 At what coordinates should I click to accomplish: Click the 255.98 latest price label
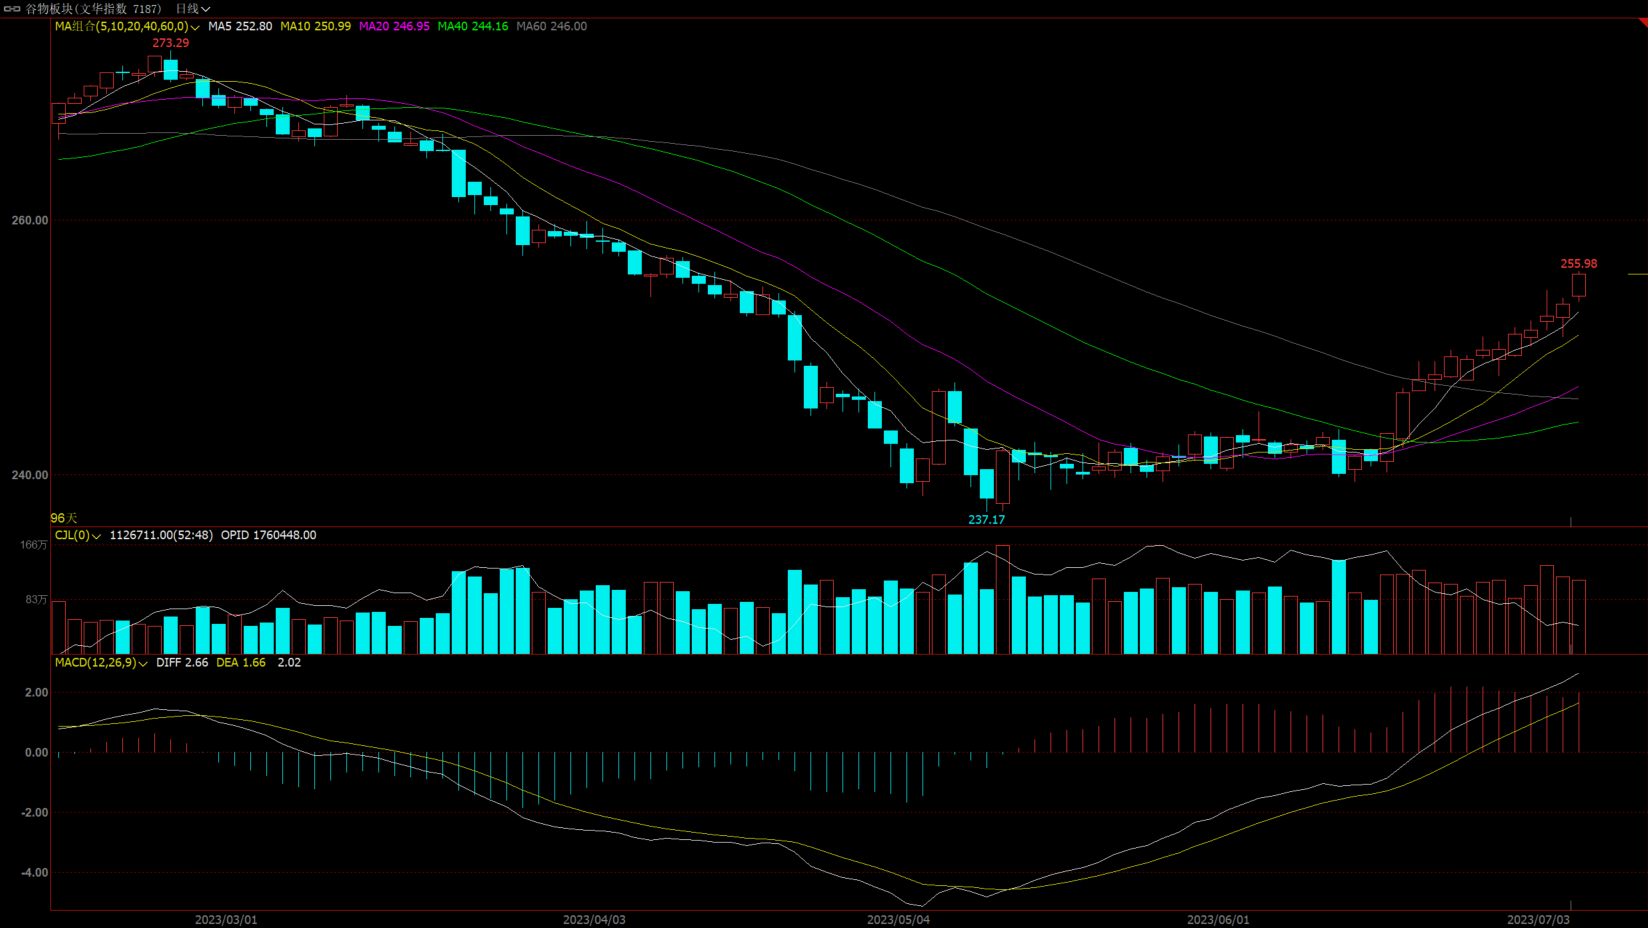(x=1579, y=264)
